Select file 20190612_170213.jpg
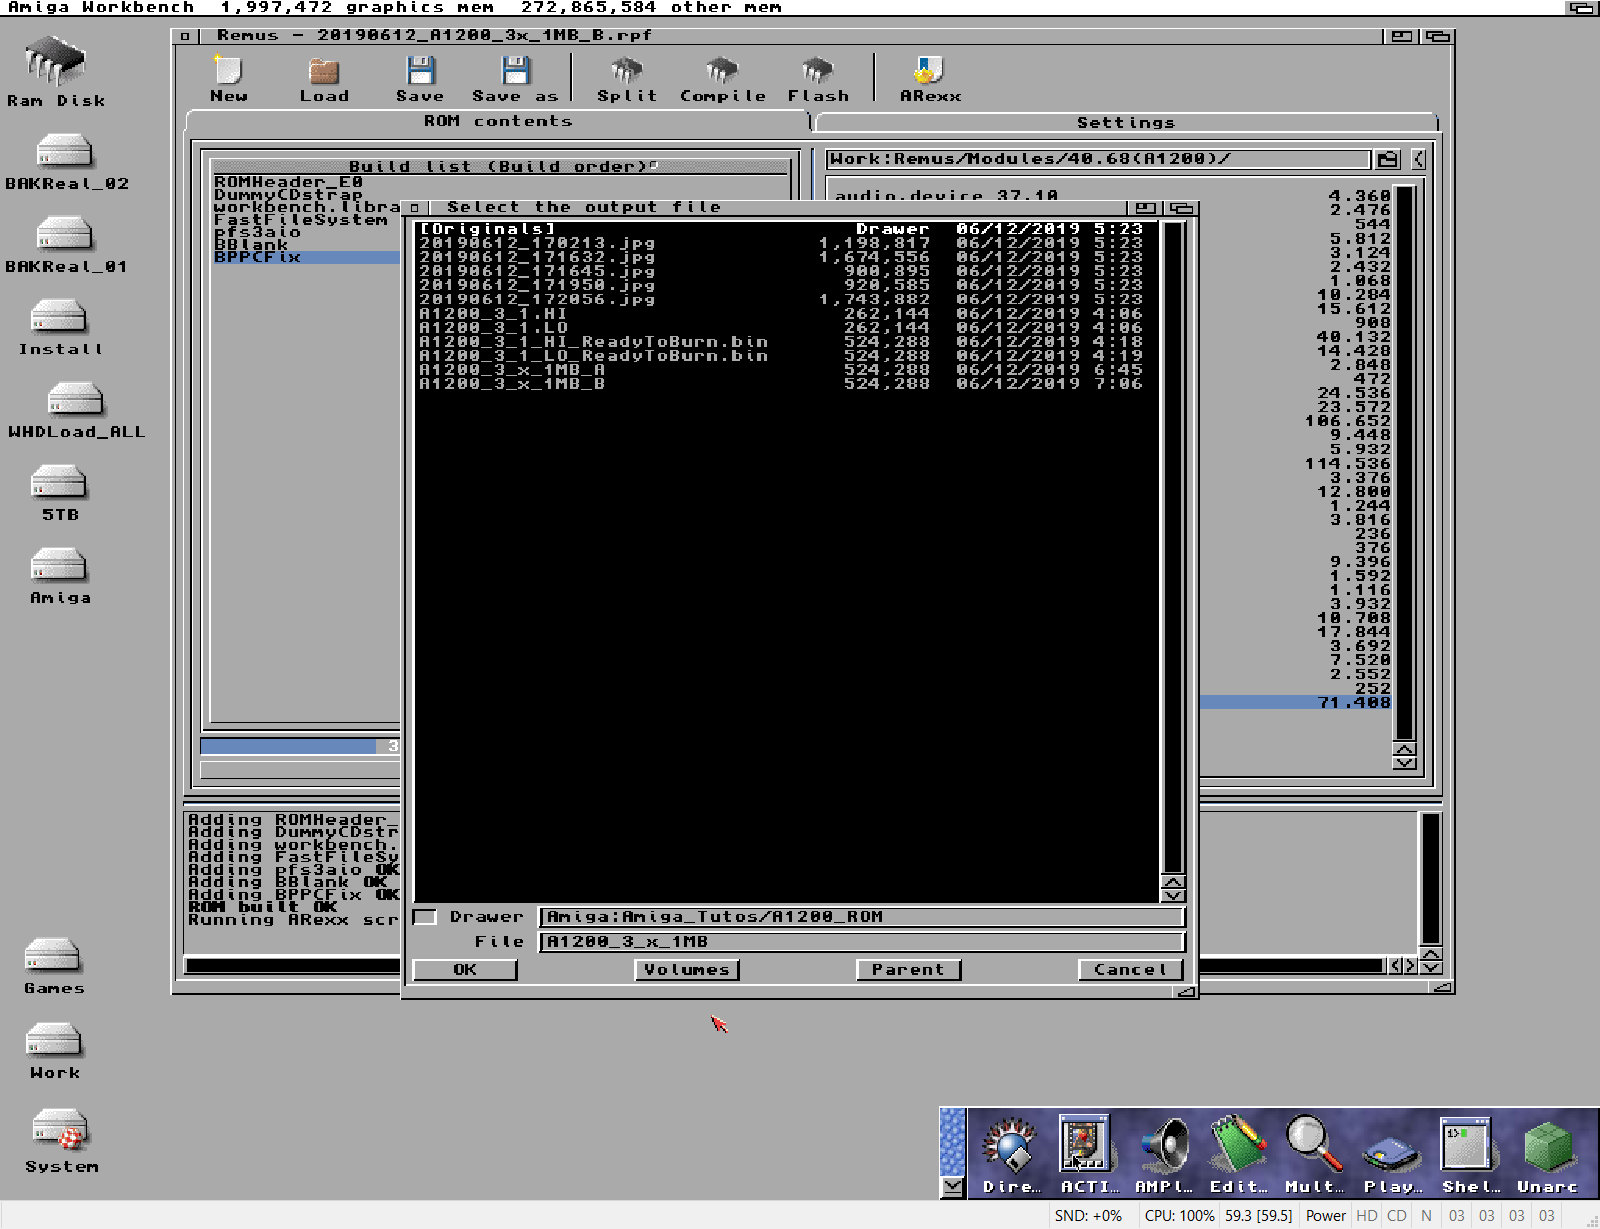Viewport: 1600px width, 1229px height. [786, 243]
